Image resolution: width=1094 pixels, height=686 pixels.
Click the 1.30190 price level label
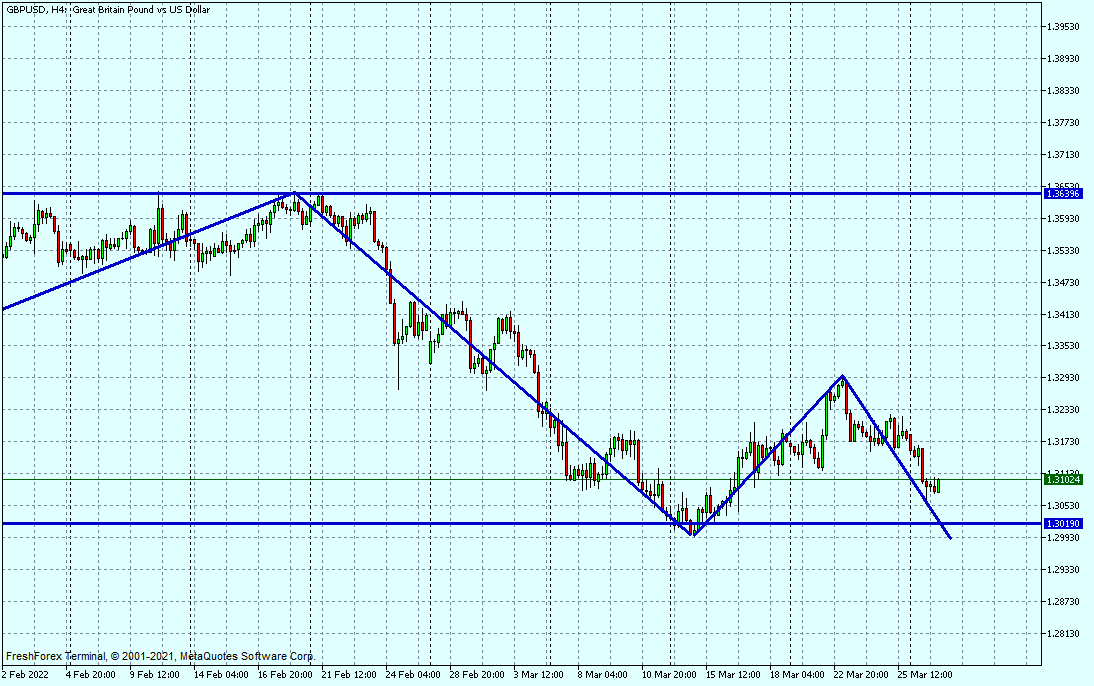[1063, 523]
